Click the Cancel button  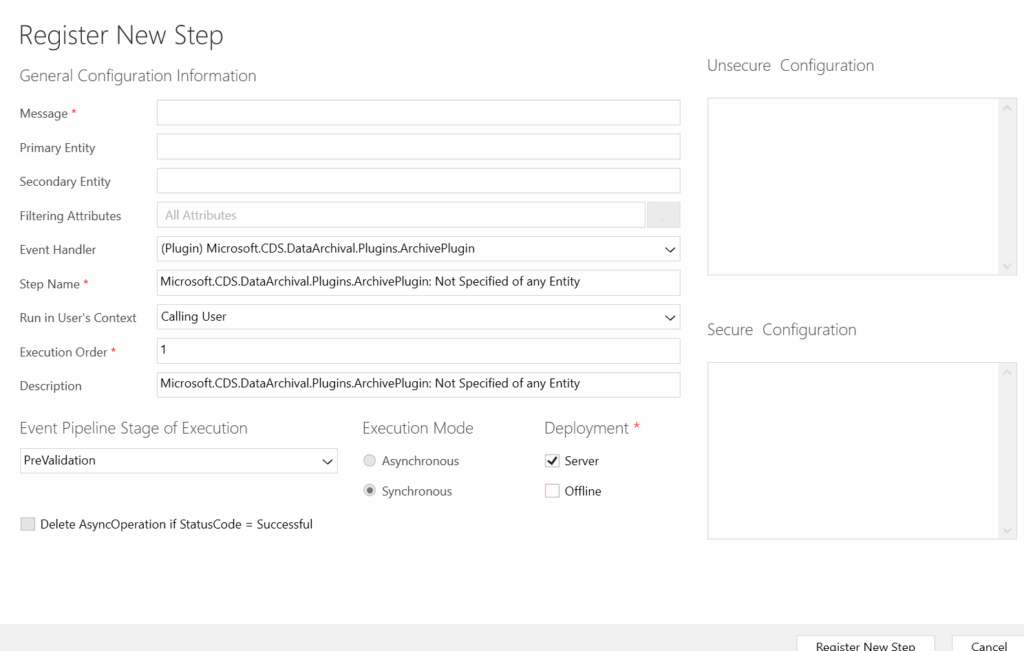click(988, 645)
